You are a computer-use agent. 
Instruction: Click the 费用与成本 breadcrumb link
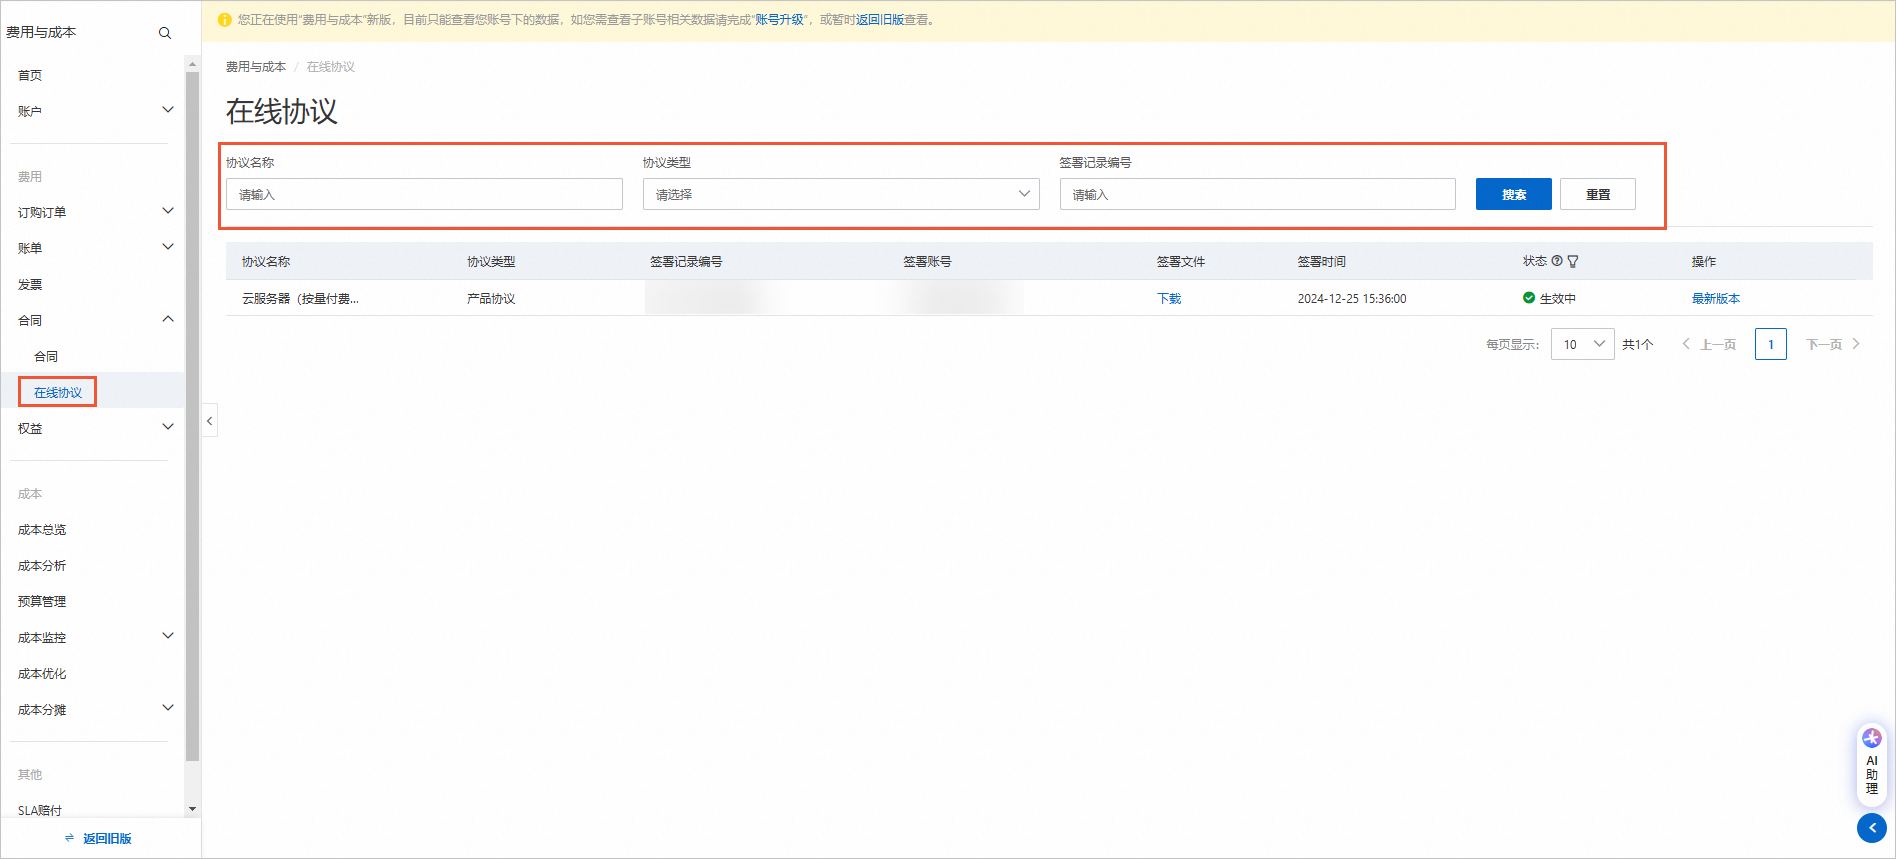[x=256, y=67]
